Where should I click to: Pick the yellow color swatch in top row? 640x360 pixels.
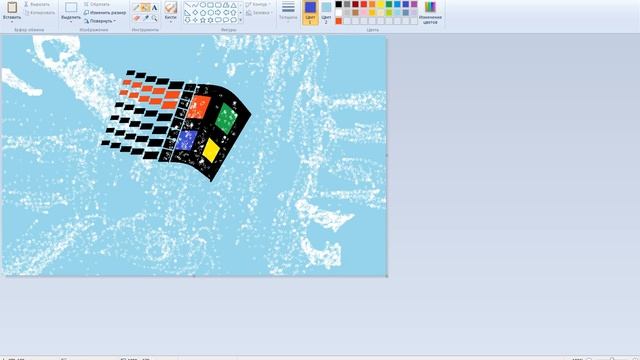(x=380, y=4)
